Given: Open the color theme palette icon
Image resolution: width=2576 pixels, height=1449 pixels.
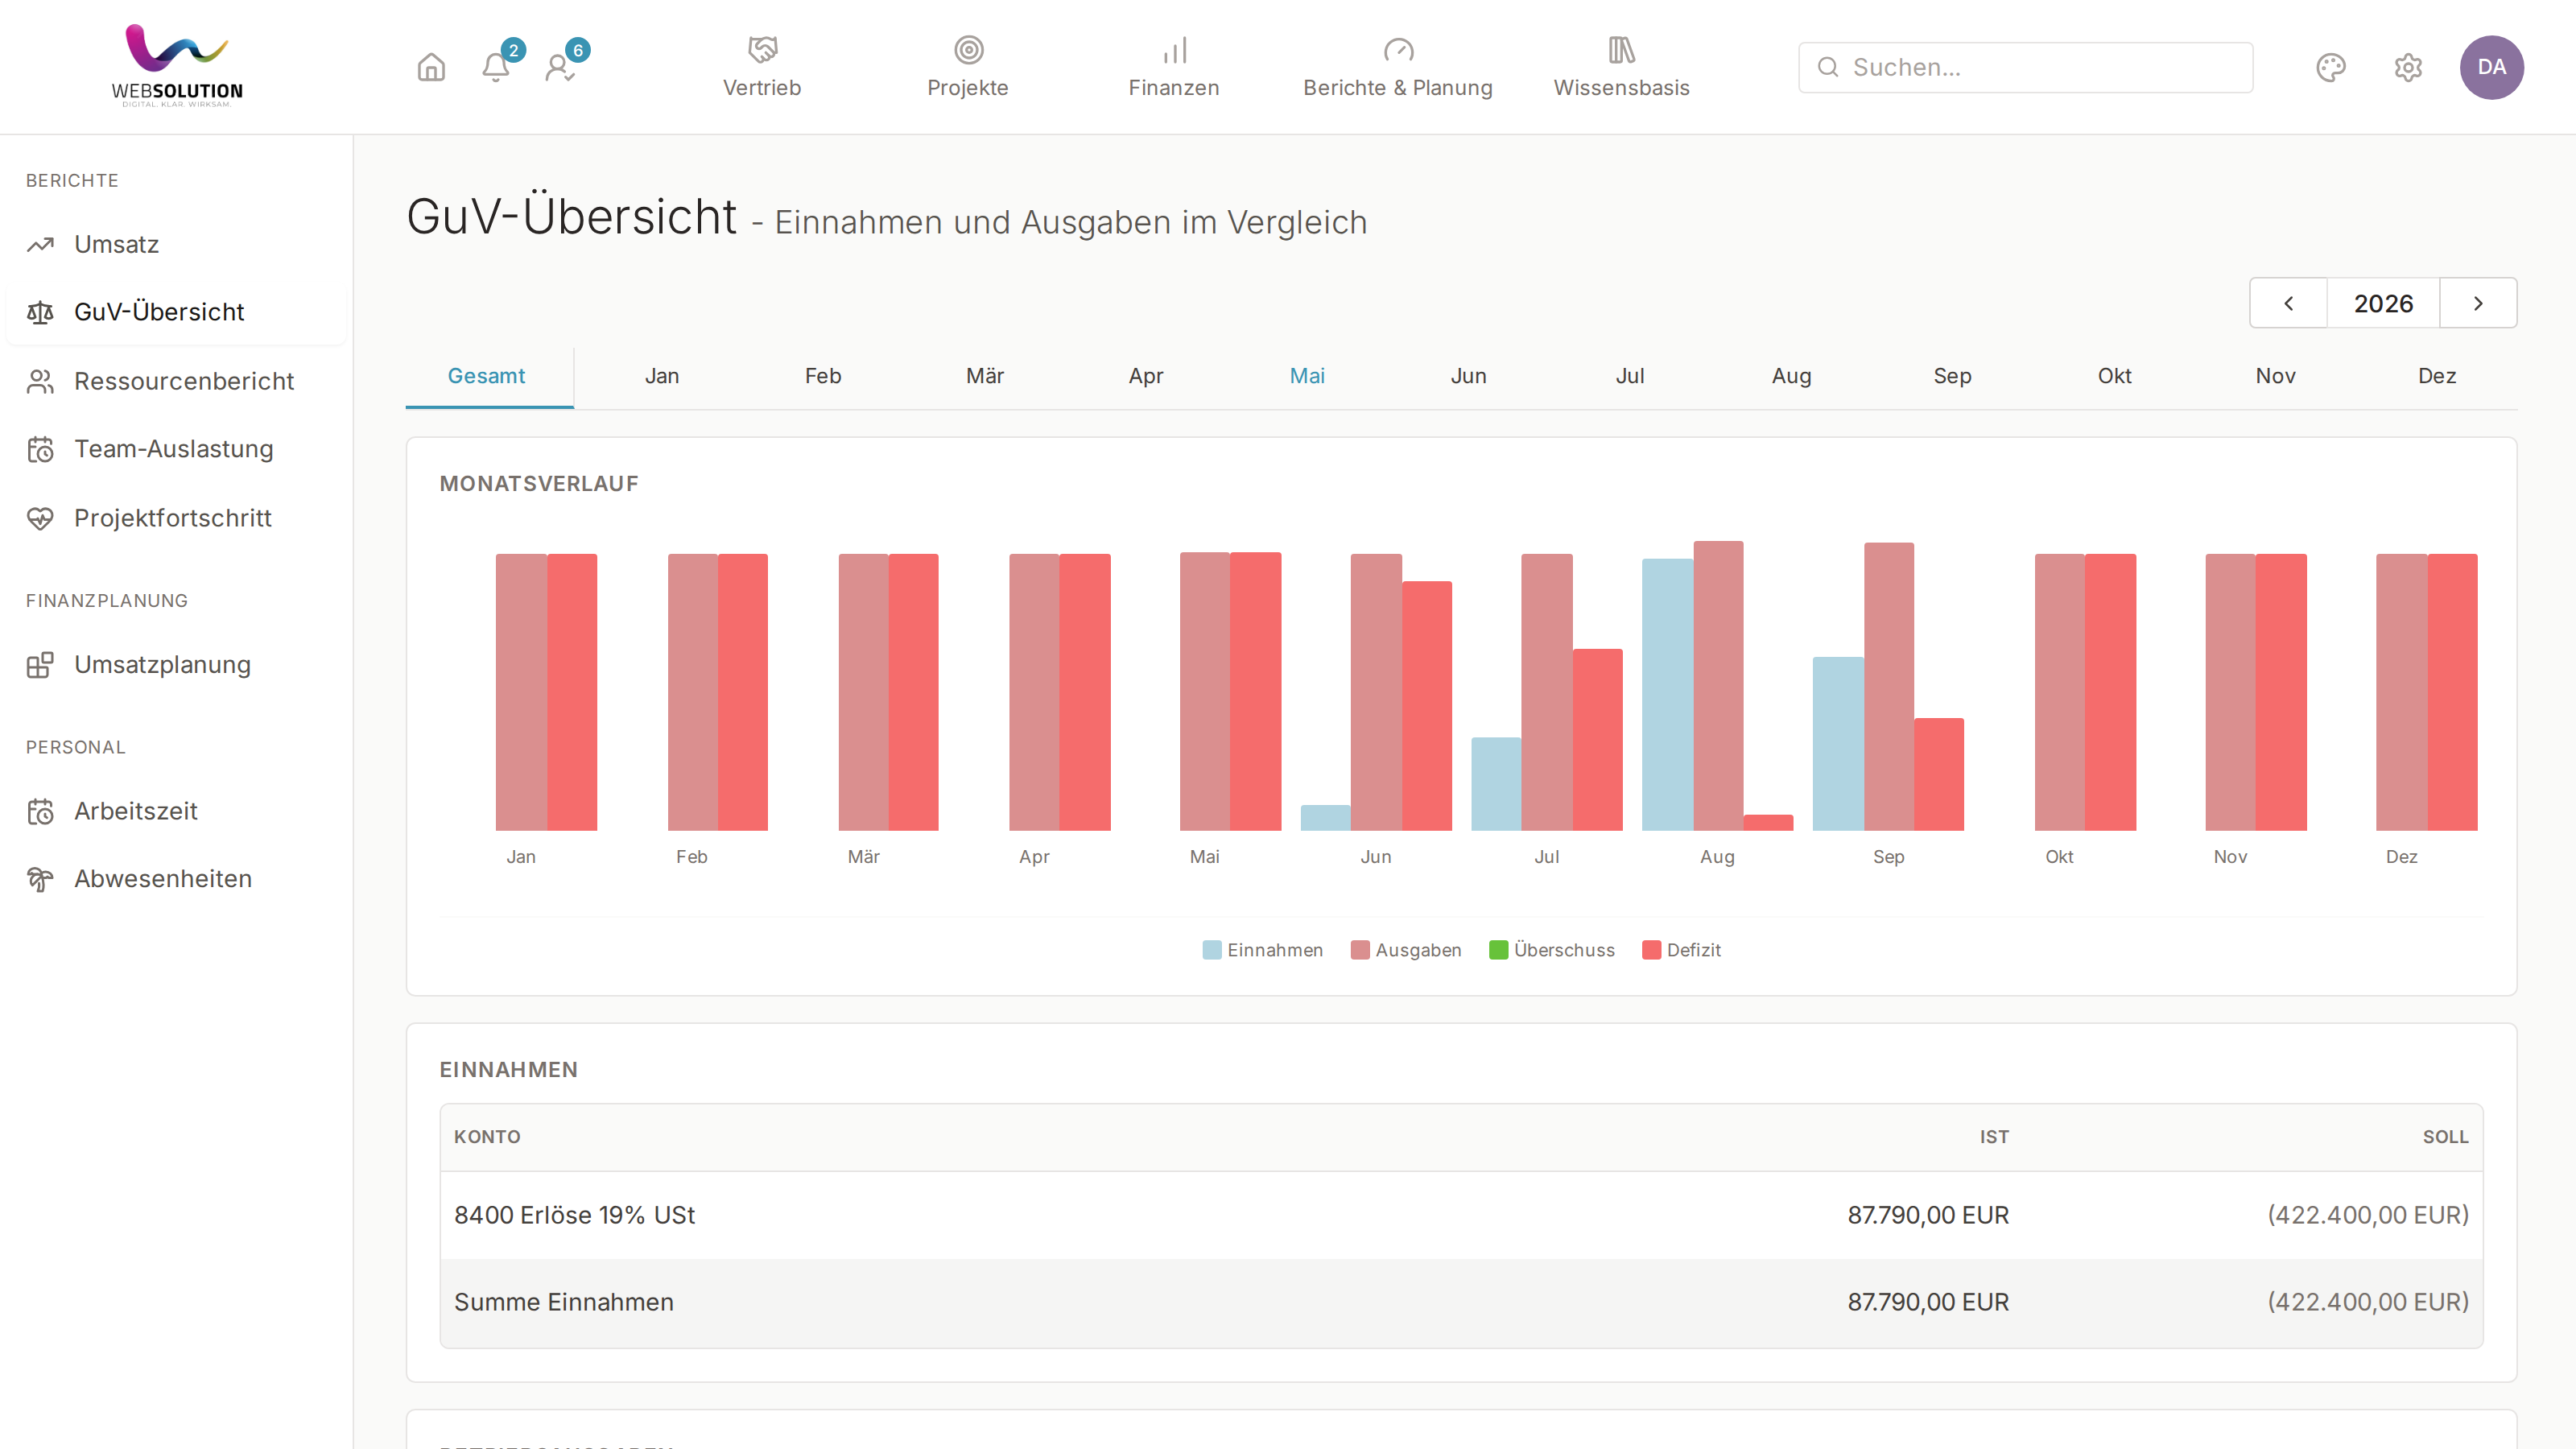Looking at the screenshot, I should (x=2331, y=67).
